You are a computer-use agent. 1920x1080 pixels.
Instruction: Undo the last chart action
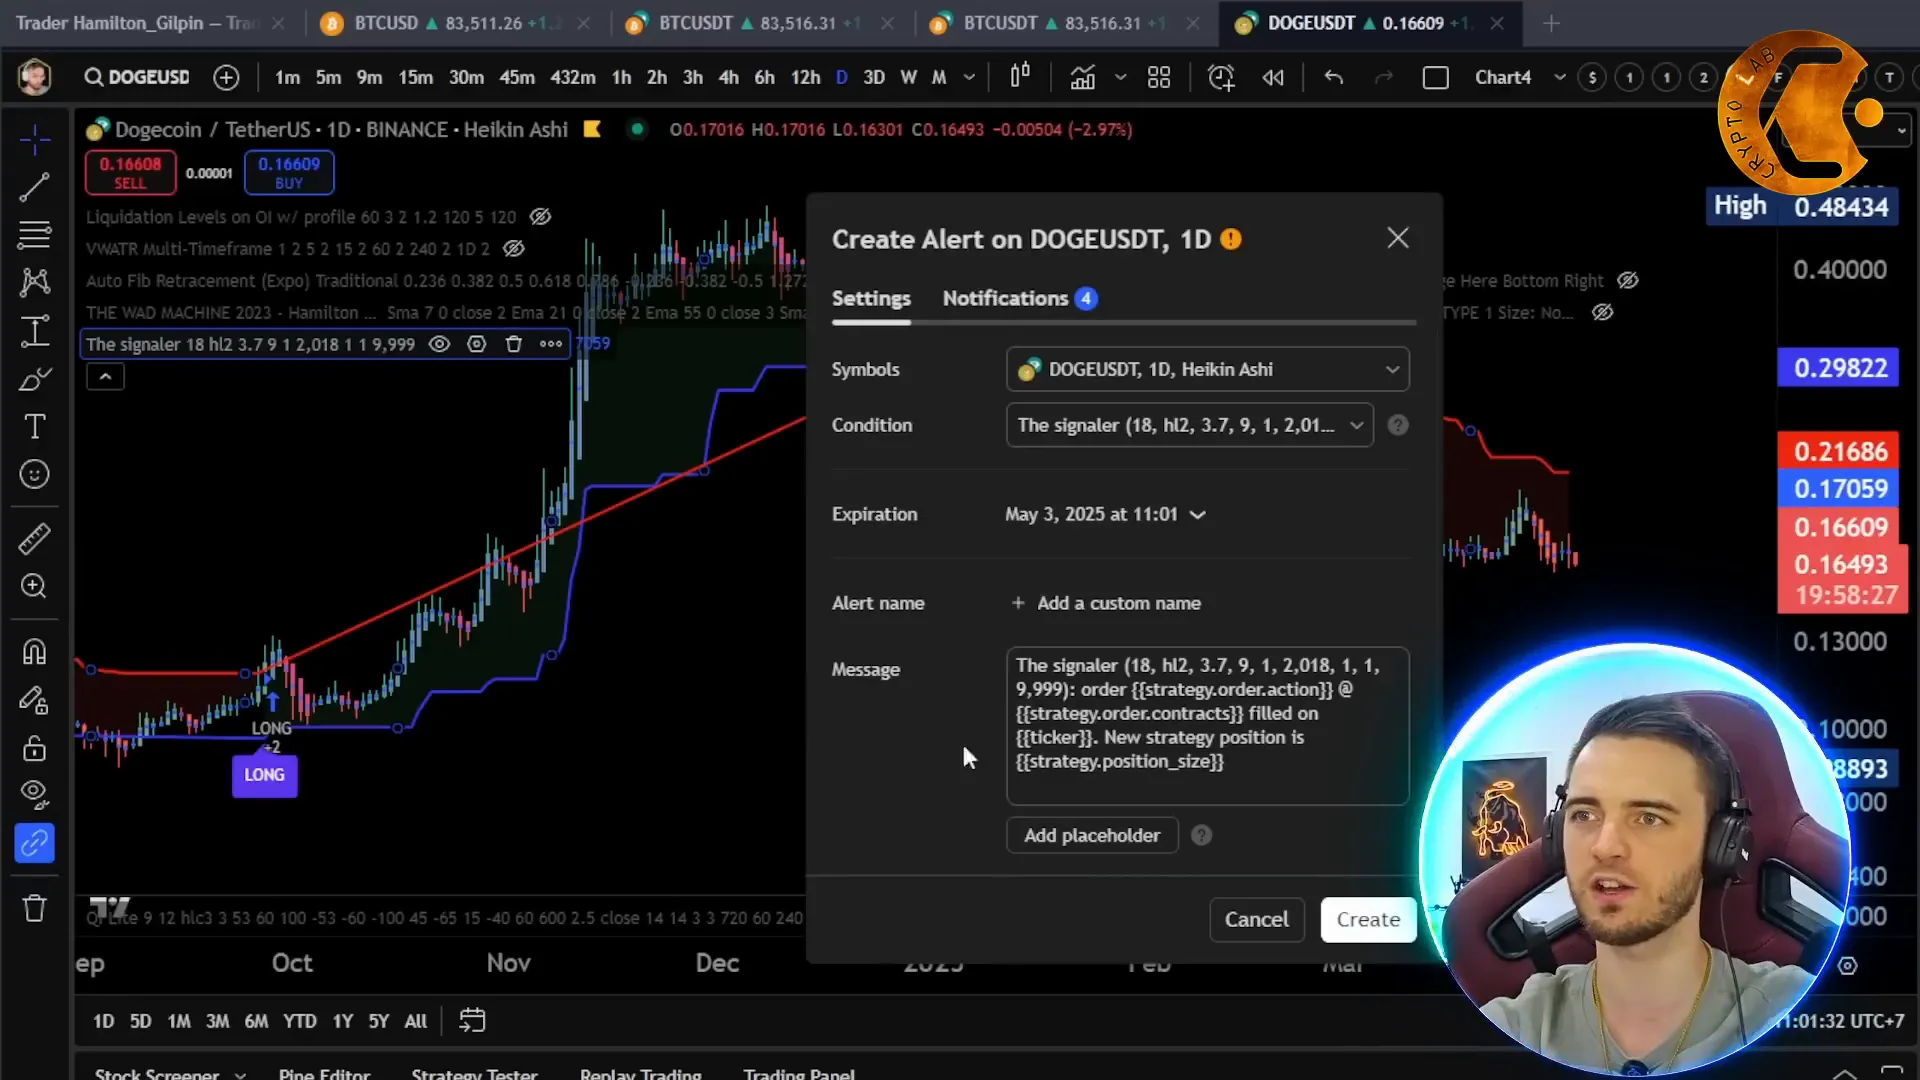pos(1333,77)
